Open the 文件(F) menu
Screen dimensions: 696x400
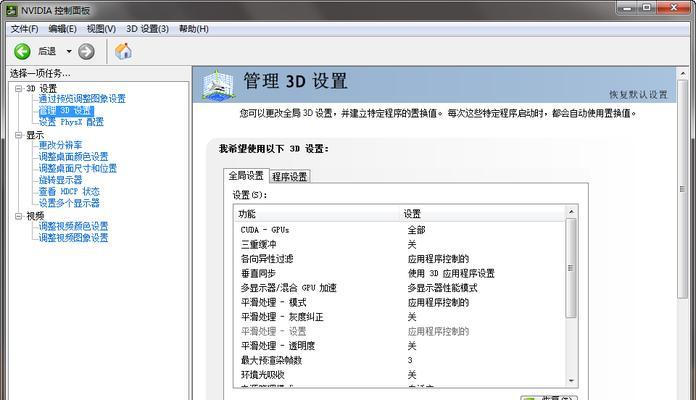pos(24,29)
